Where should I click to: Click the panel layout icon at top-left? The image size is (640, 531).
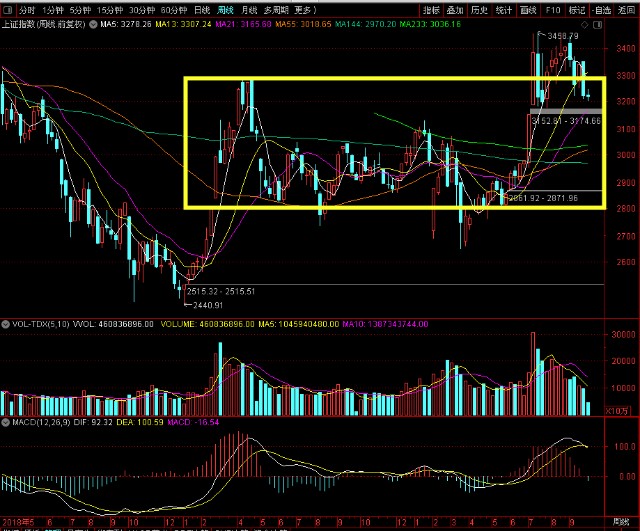(x=9, y=9)
